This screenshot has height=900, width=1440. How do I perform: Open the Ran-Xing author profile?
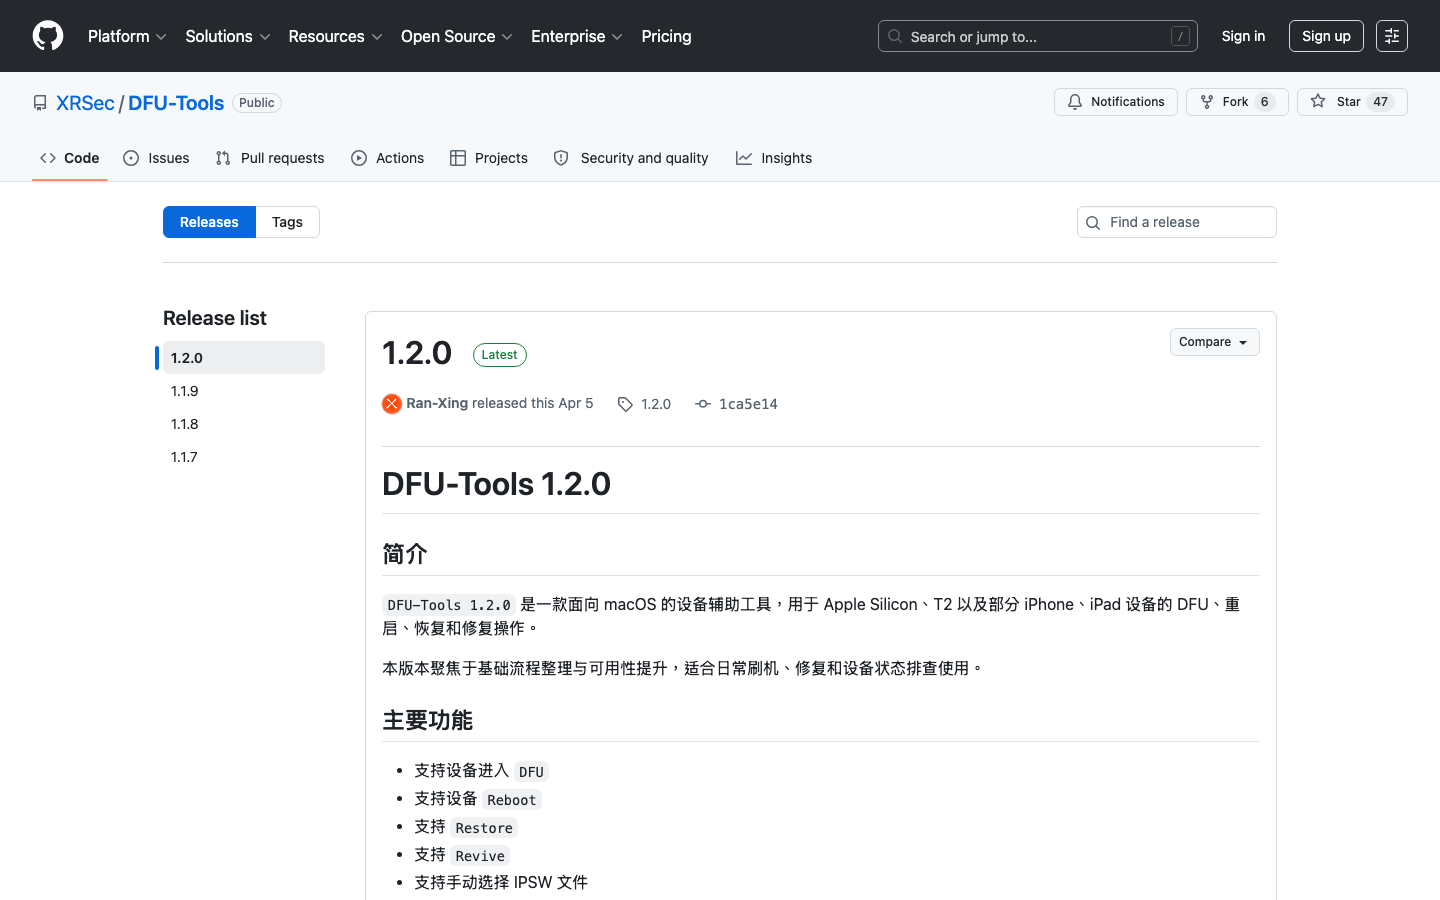[x=437, y=403]
